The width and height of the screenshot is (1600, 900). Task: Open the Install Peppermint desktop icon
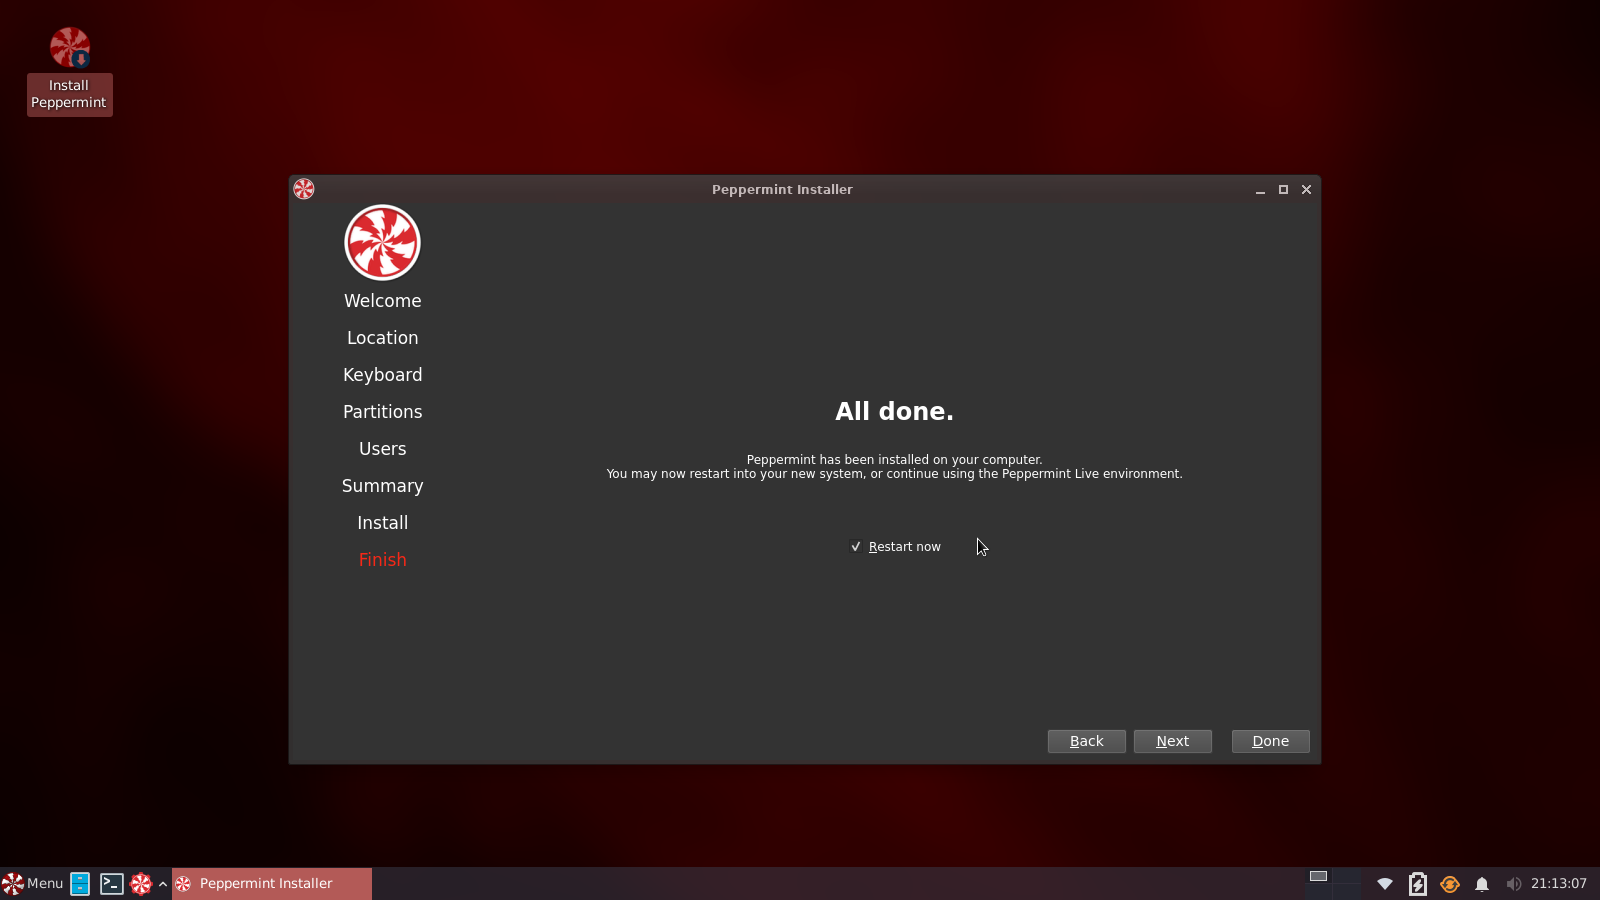coord(68,47)
